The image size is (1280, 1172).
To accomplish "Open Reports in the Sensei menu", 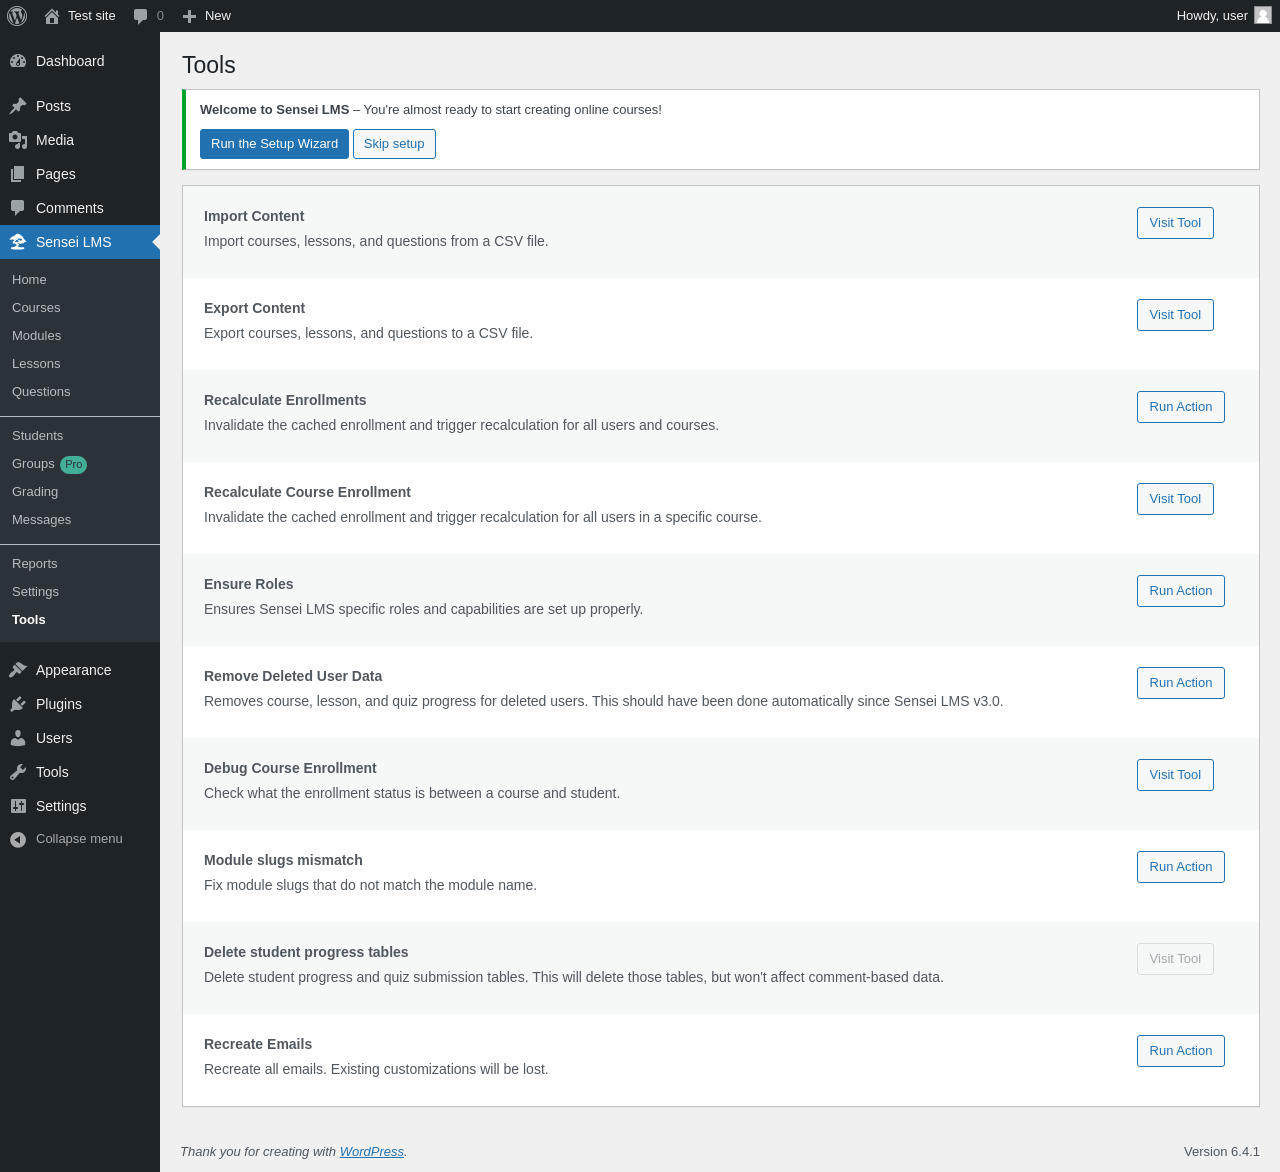I will click(80, 564).
